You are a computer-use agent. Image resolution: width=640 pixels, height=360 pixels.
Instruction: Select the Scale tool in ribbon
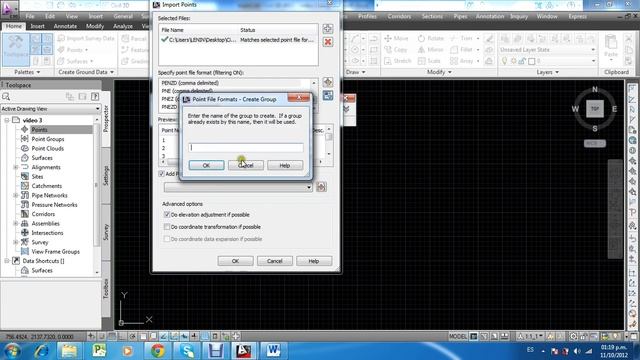[429, 61]
